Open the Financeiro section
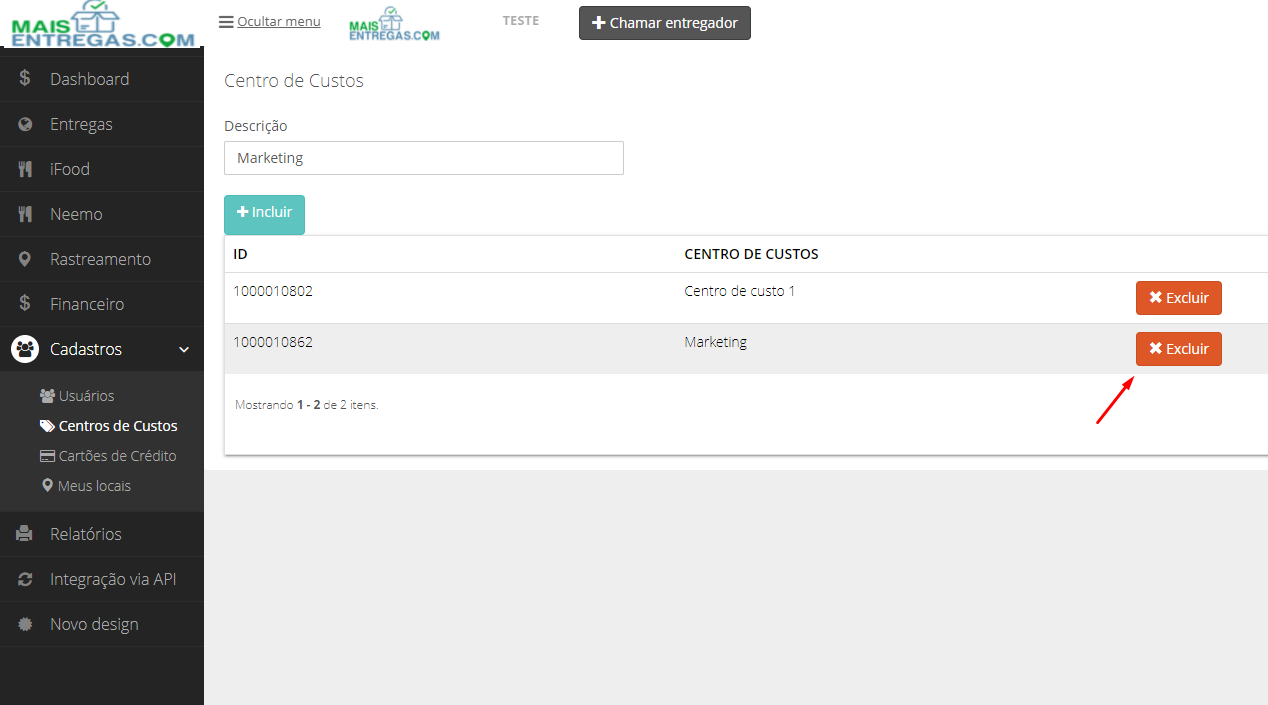Viewport: 1268px width, 705px height. coord(102,304)
